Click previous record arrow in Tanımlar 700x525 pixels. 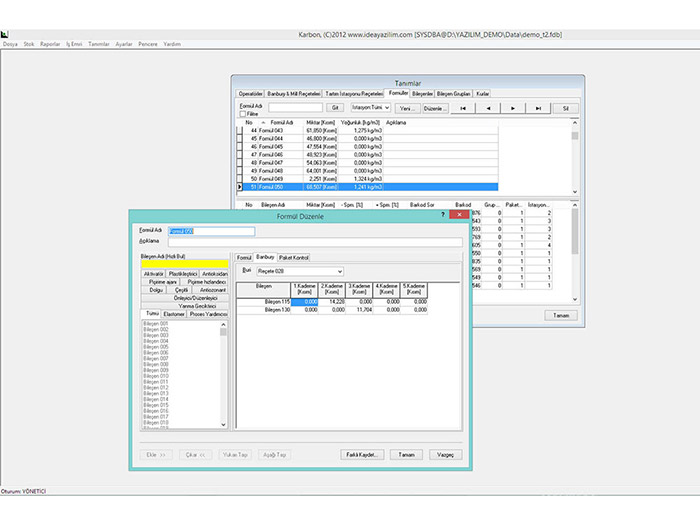pyautogui.click(x=488, y=107)
